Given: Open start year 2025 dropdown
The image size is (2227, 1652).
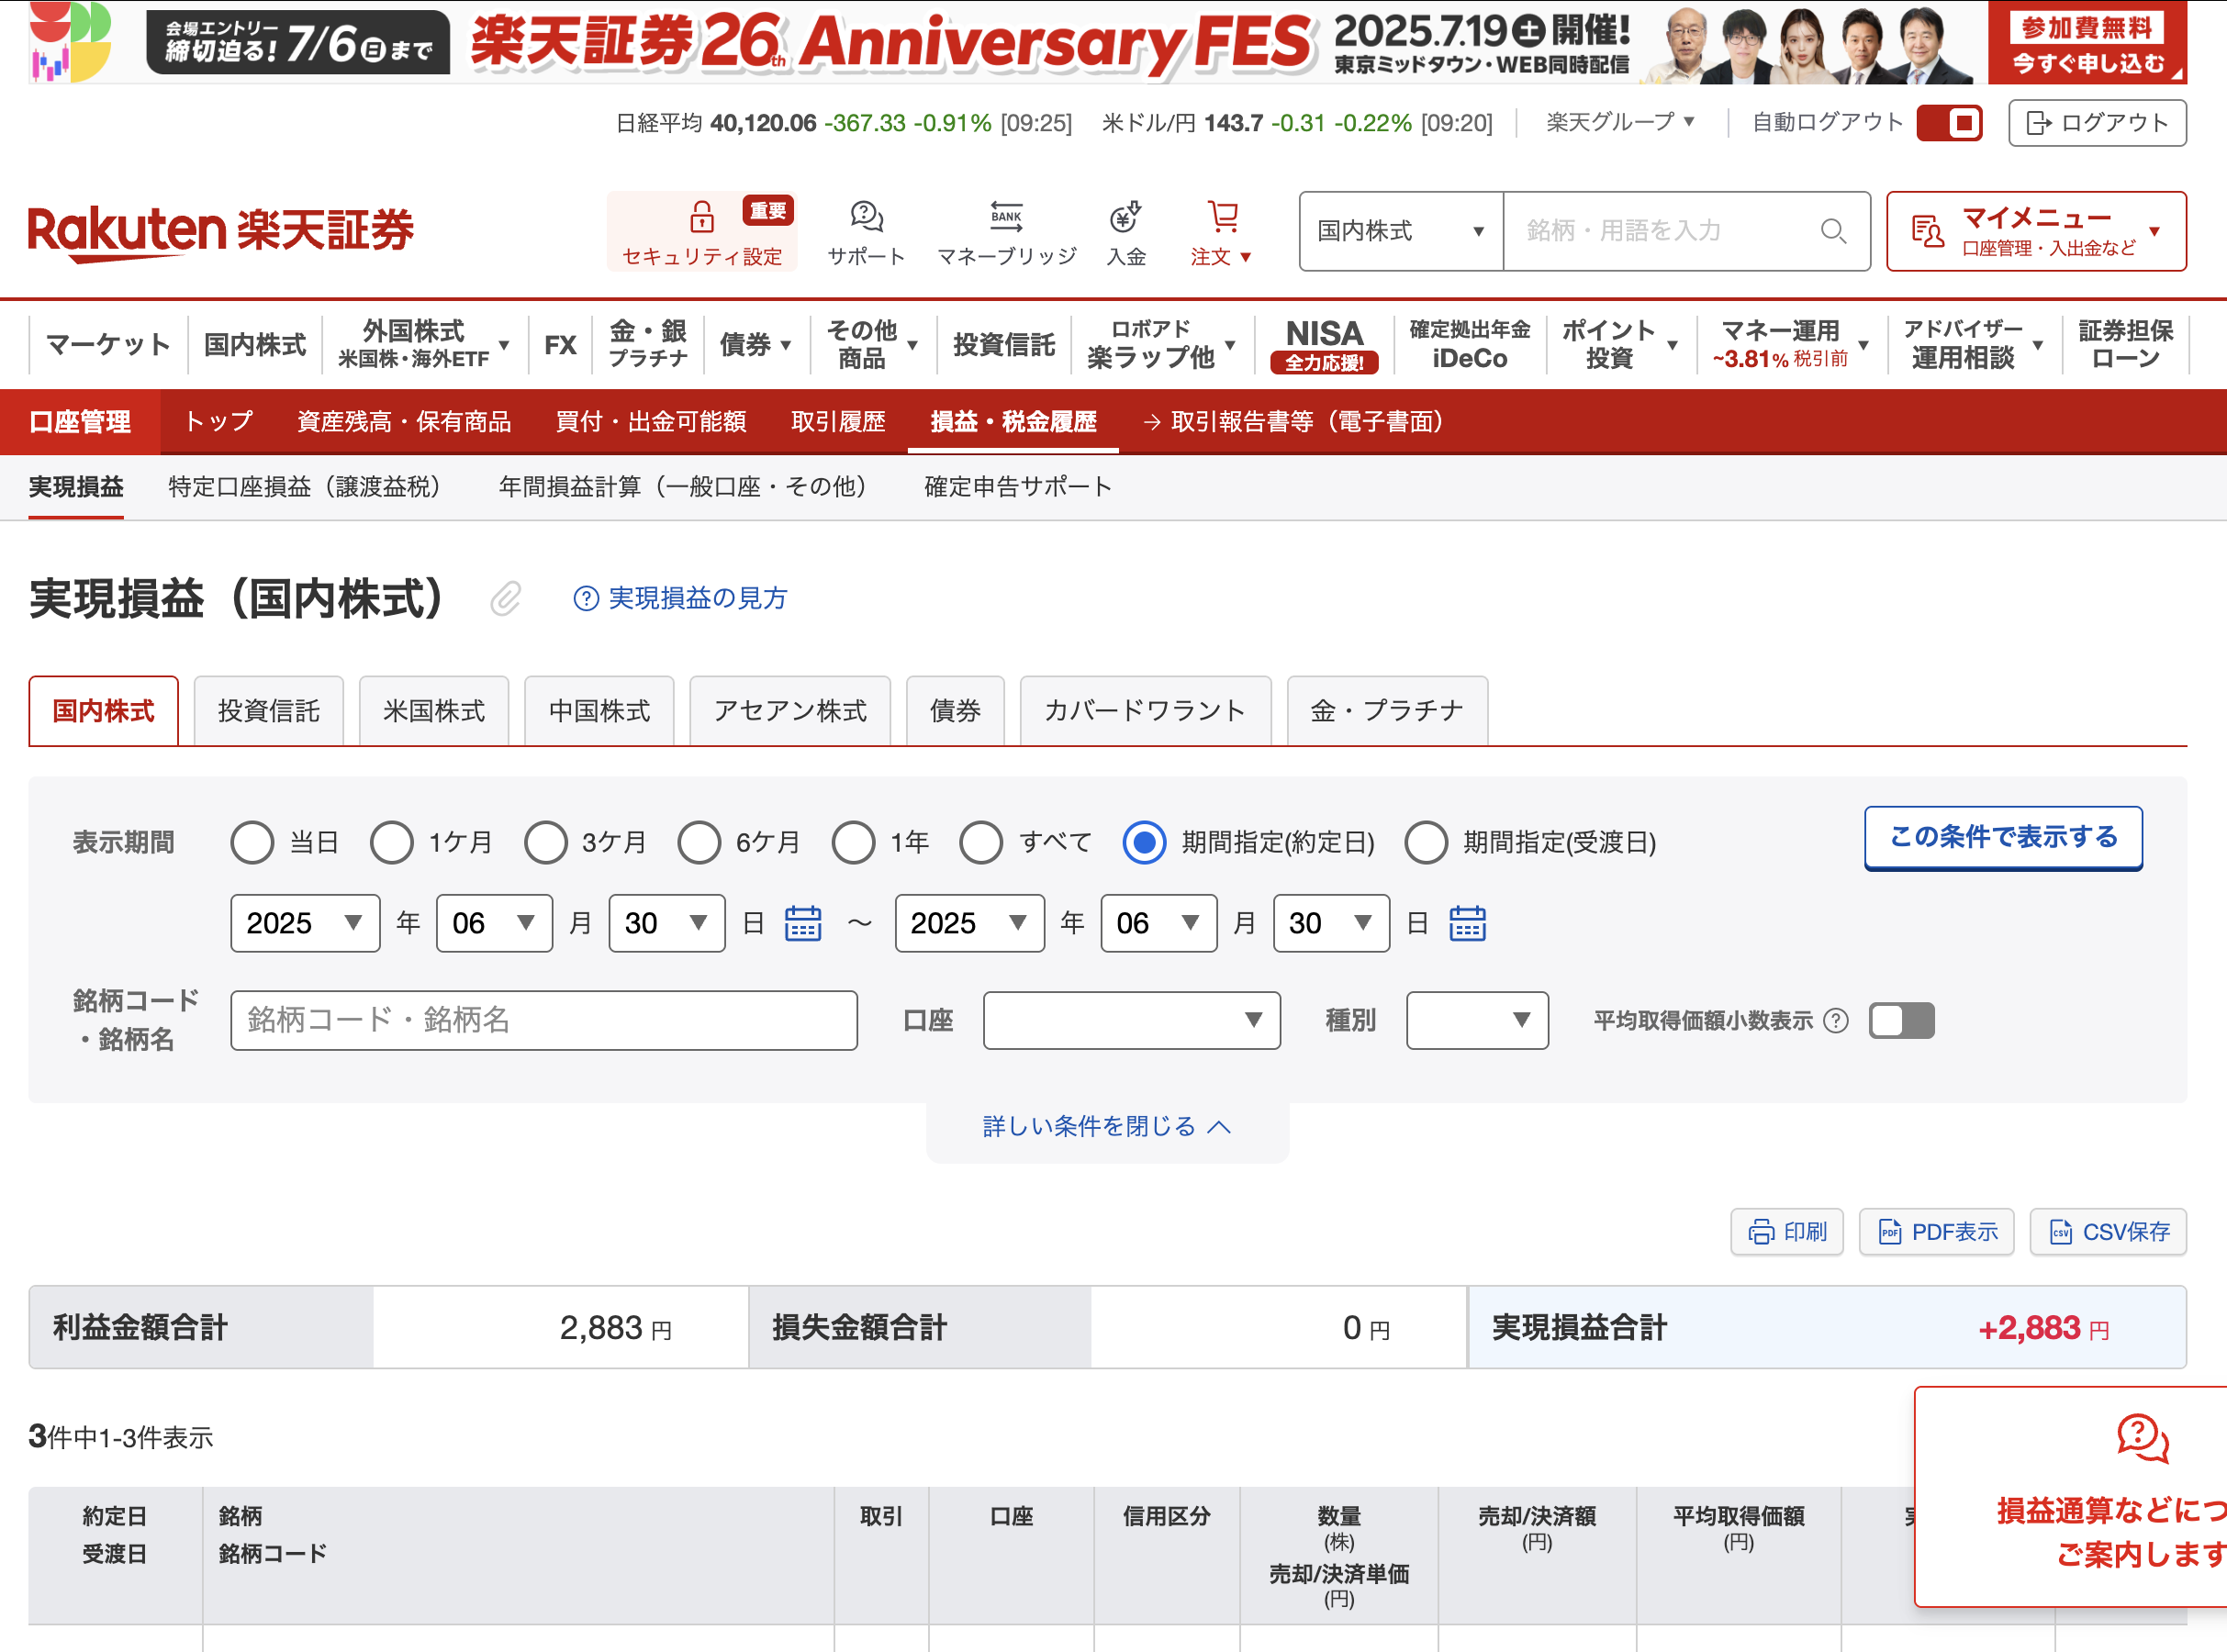Looking at the screenshot, I should coord(305,923).
